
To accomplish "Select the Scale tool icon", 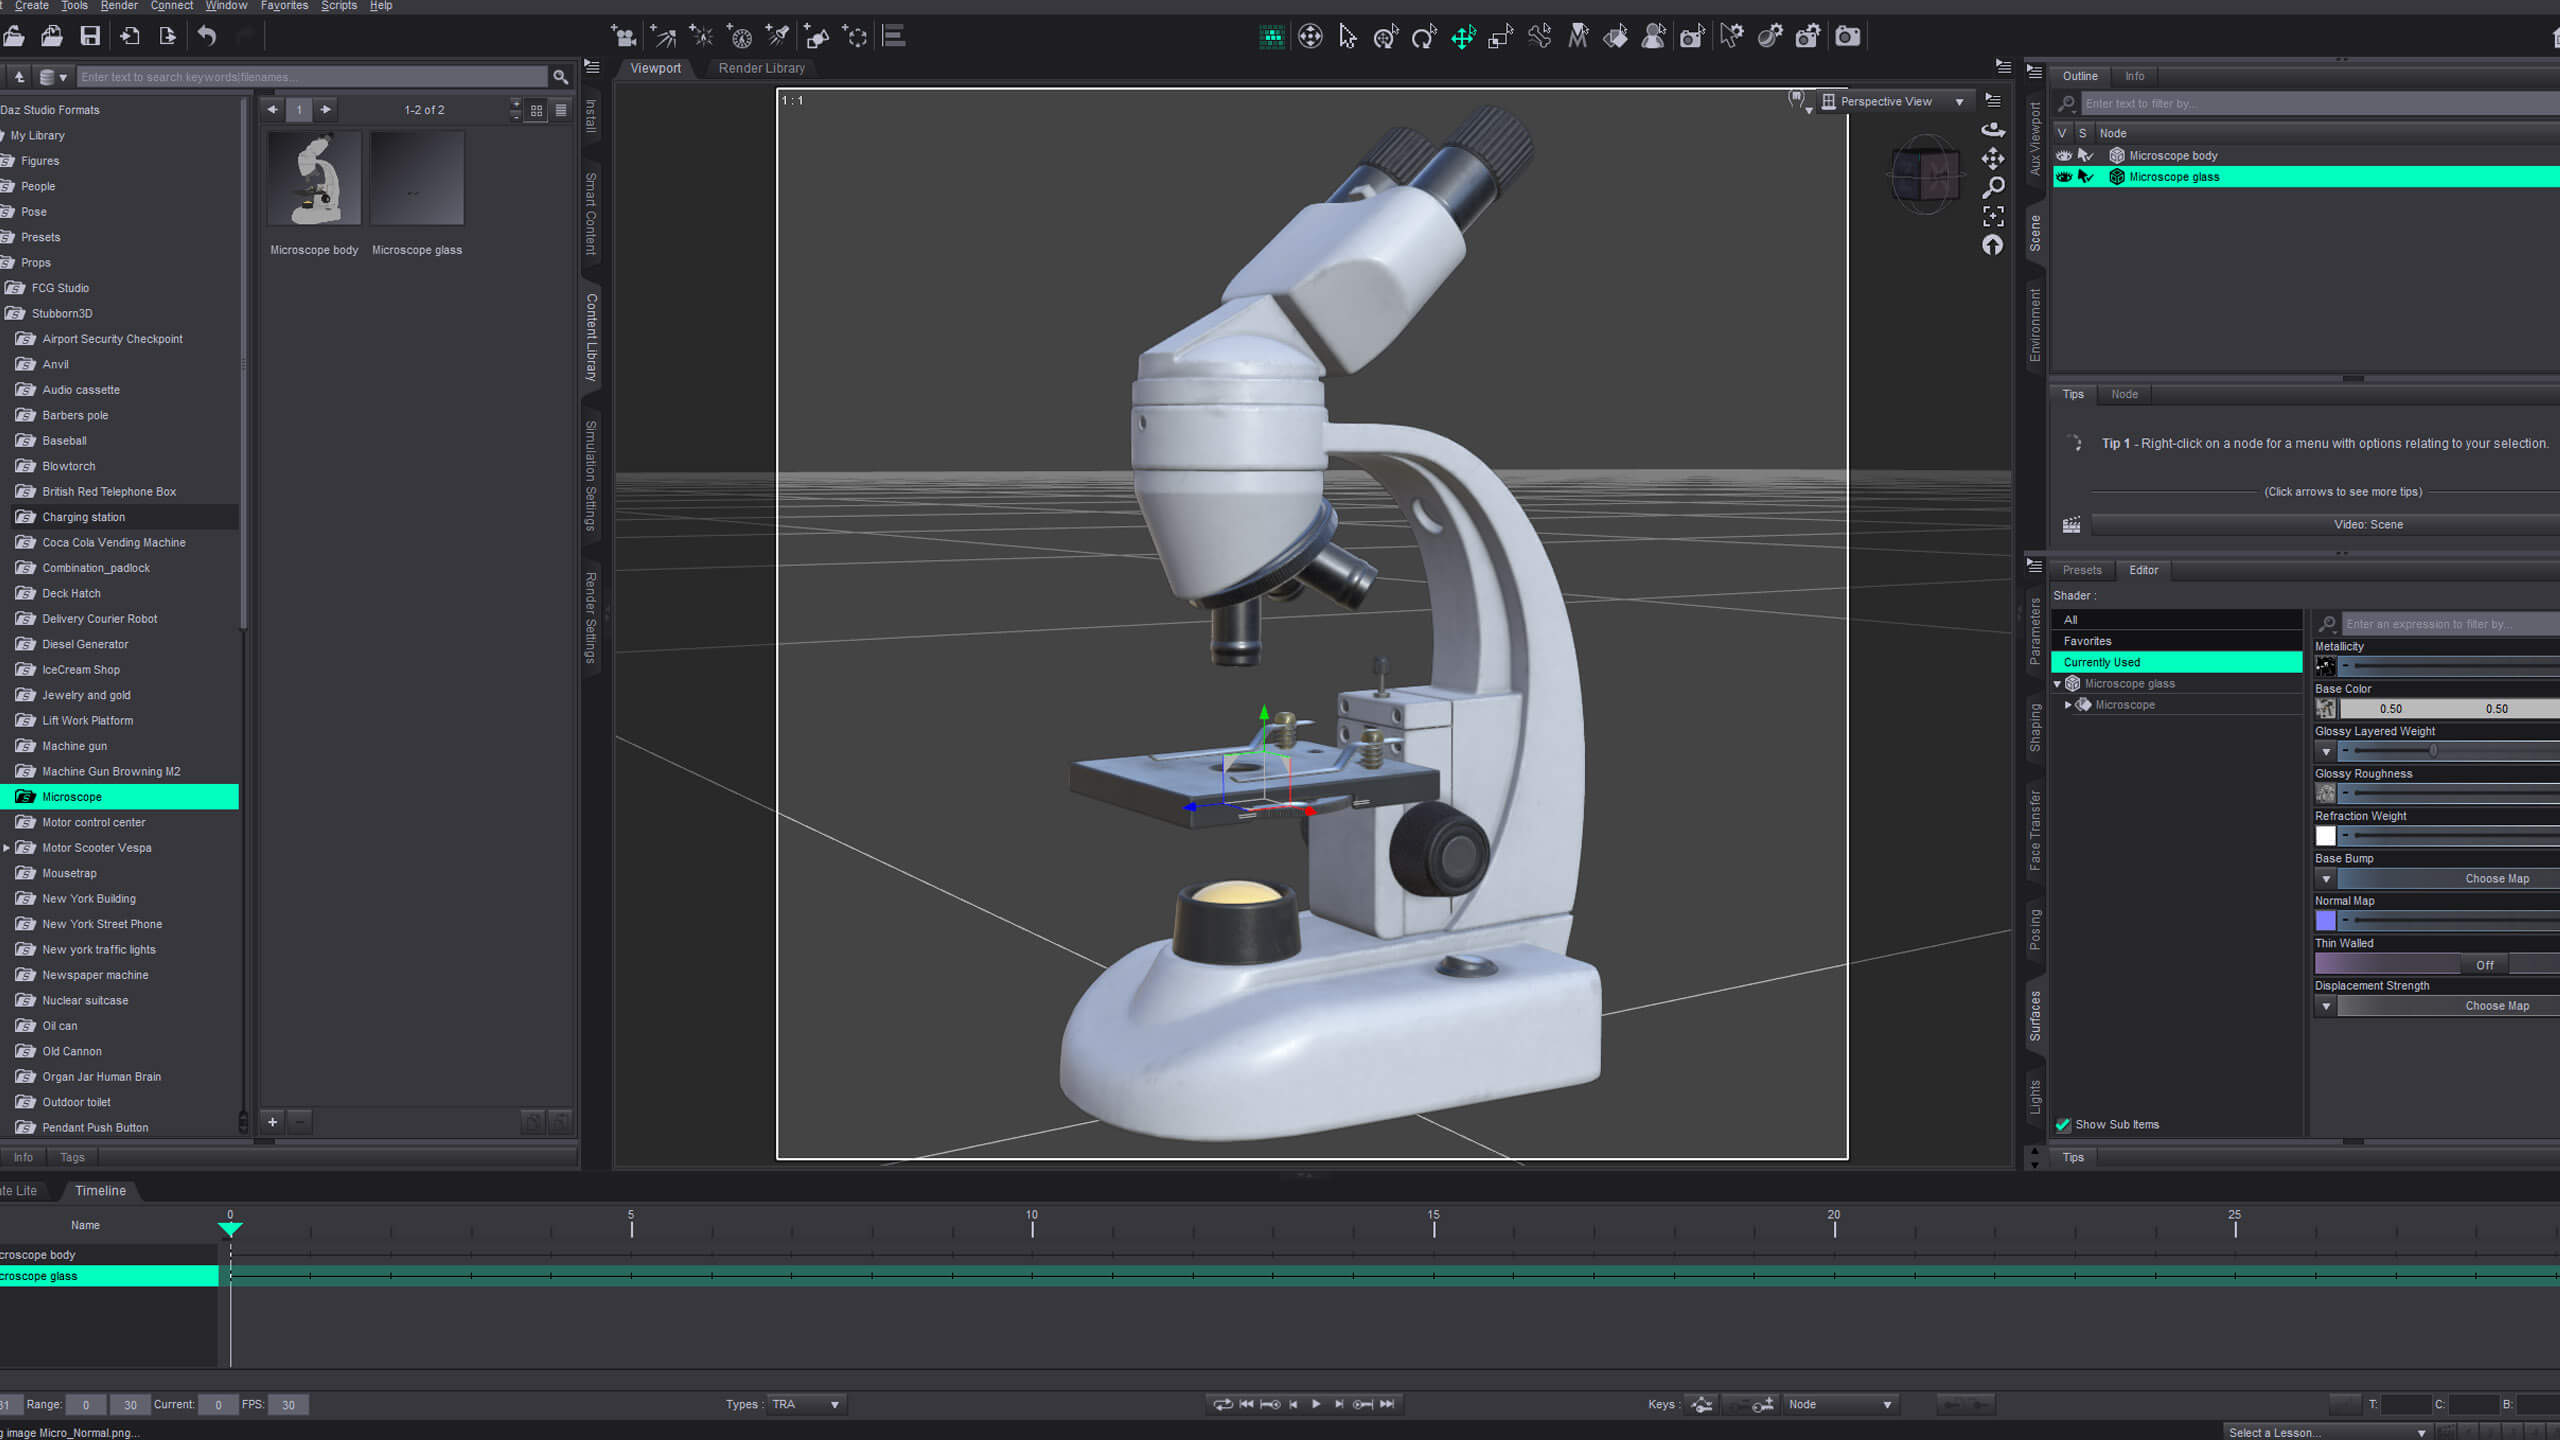I will [1501, 37].
